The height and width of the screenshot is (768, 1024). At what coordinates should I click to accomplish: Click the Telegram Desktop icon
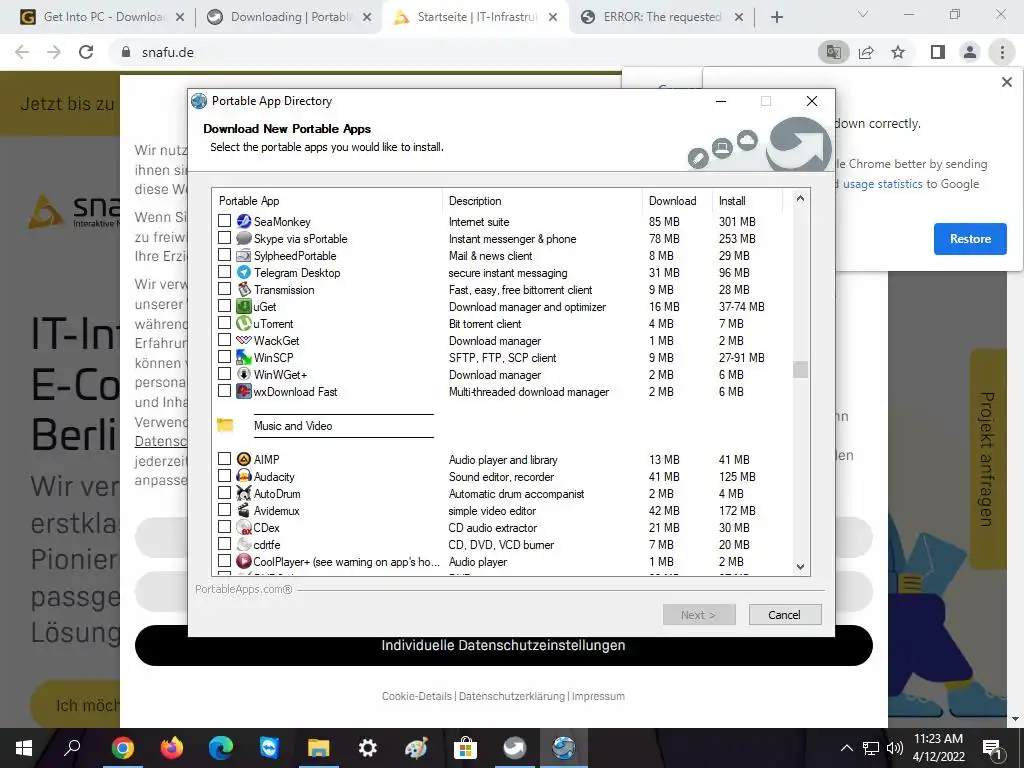(x=244, y=272)
